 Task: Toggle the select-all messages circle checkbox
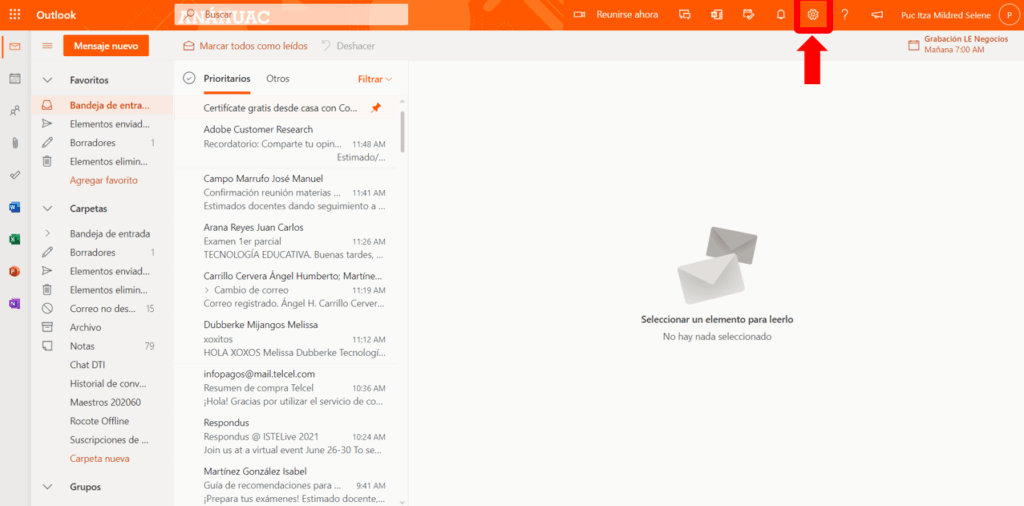189,79
